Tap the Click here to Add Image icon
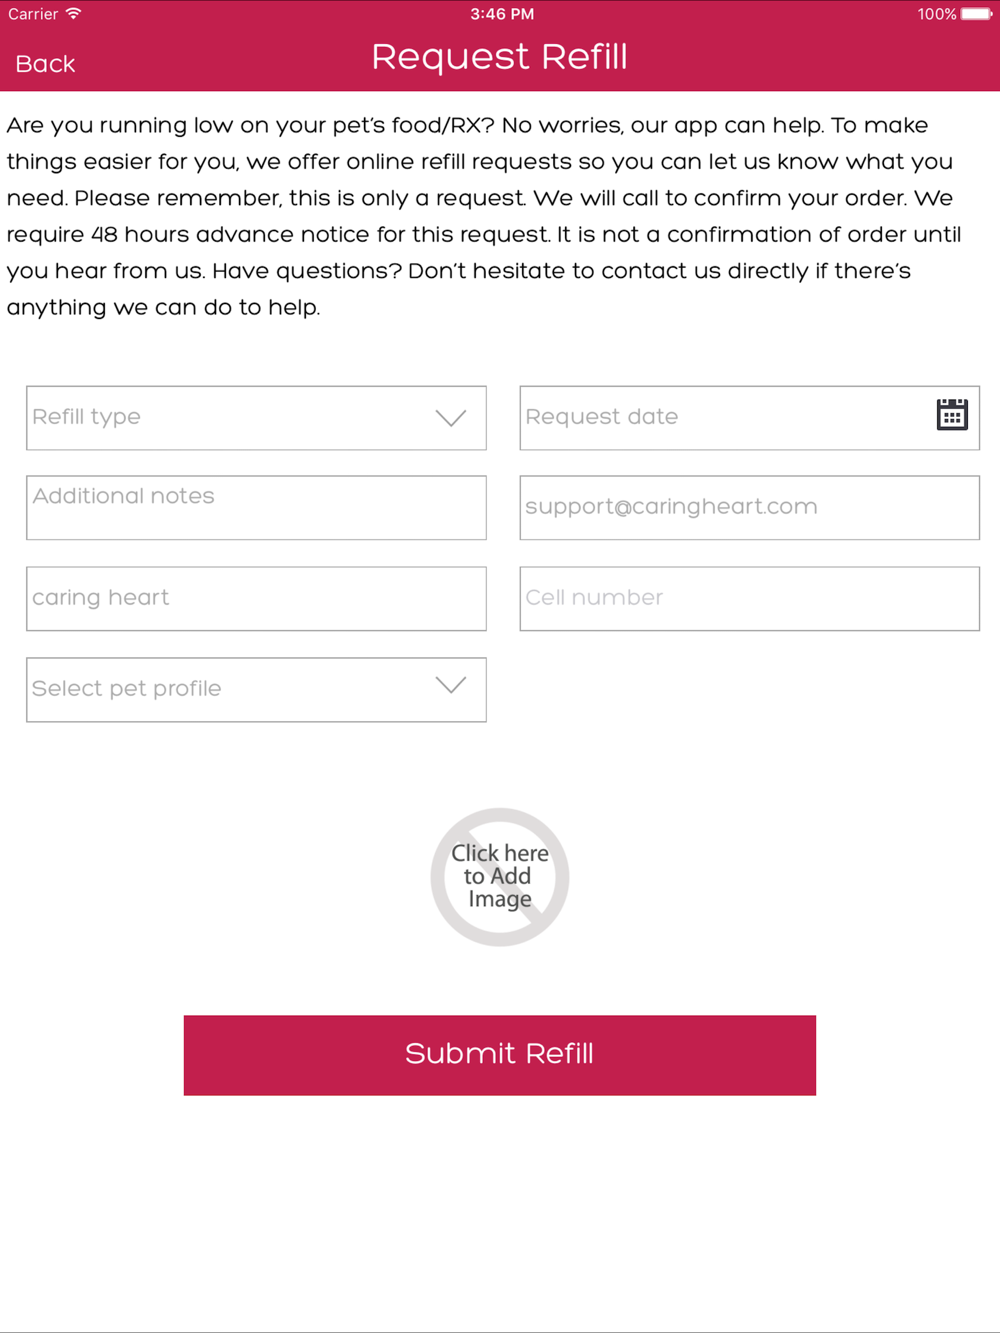 (500, 877)
